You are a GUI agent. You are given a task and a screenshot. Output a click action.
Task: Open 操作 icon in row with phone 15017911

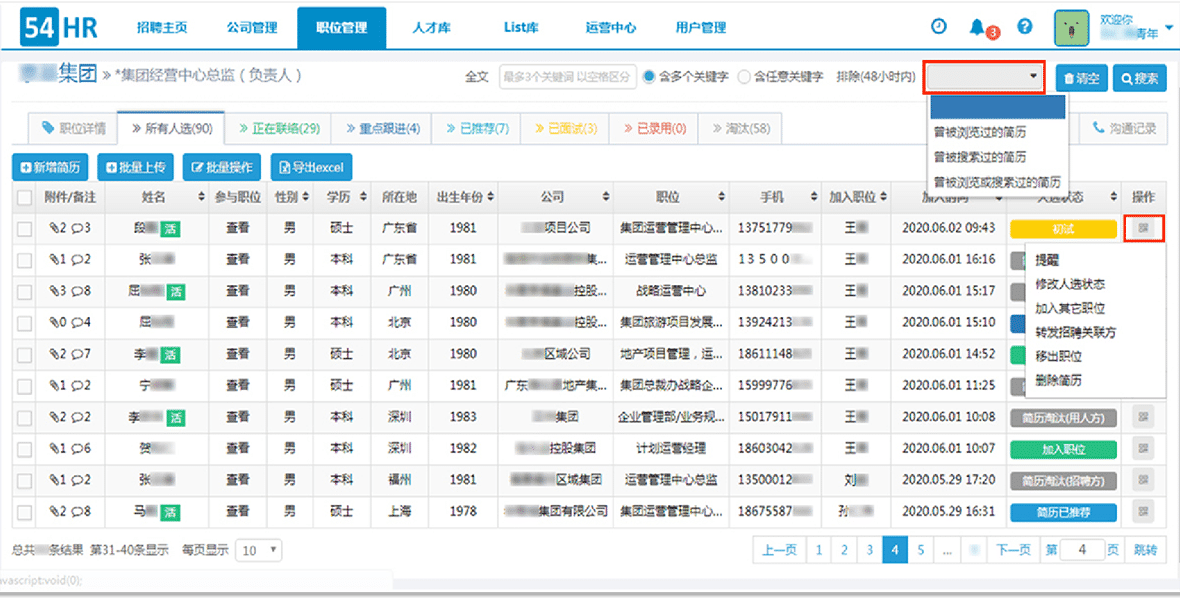pyautogui.click(x=1143, y=417)
